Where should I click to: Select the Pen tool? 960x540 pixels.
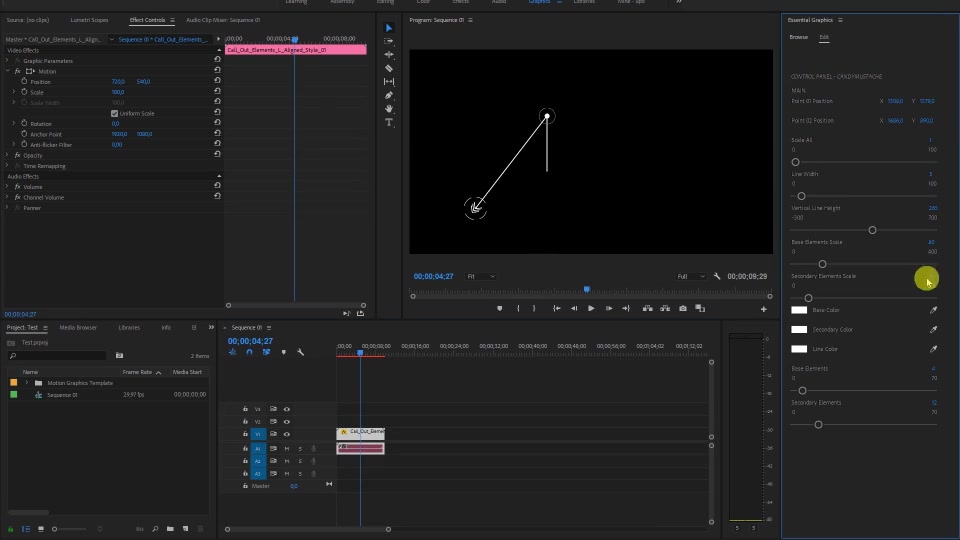pyautogui.click(x=389, y=95)
